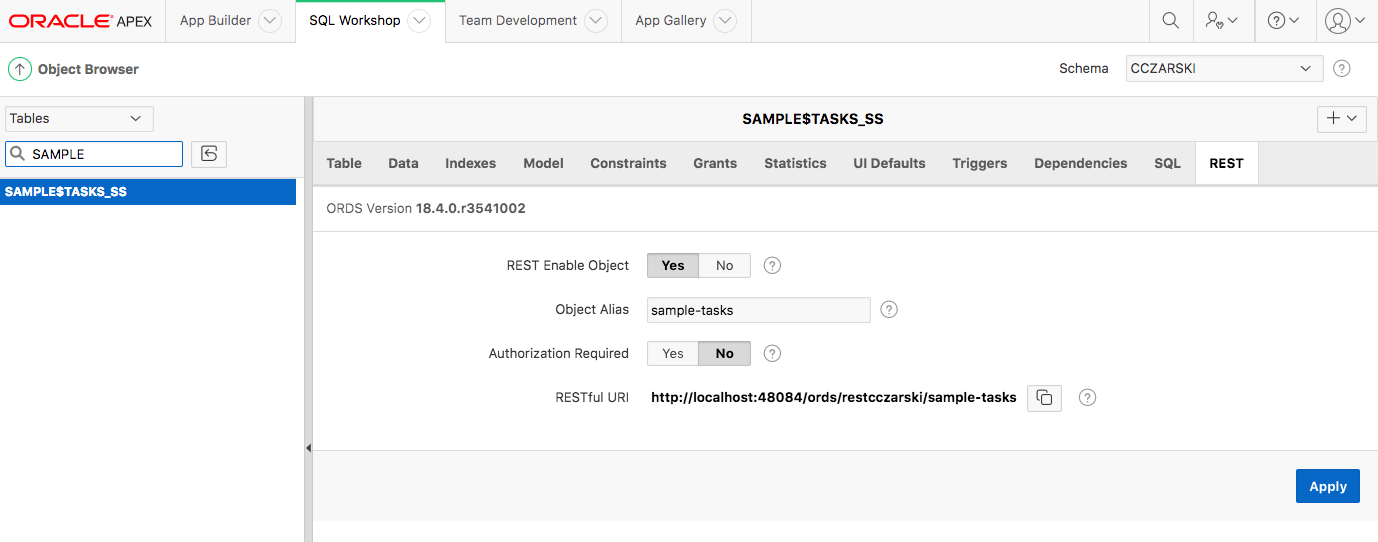The image size is (1378, 542).
Task: Click the Object Alias text field
Action: tap(758, 310)
